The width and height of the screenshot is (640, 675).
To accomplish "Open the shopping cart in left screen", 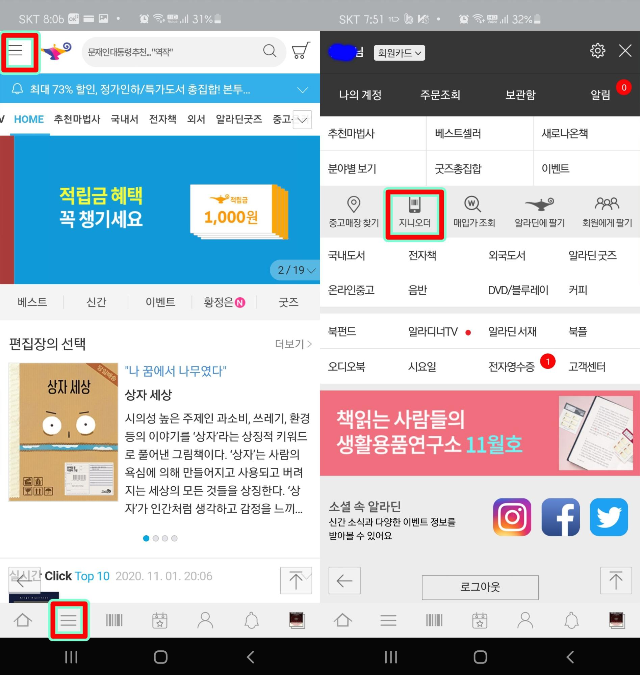I will 300,51.
